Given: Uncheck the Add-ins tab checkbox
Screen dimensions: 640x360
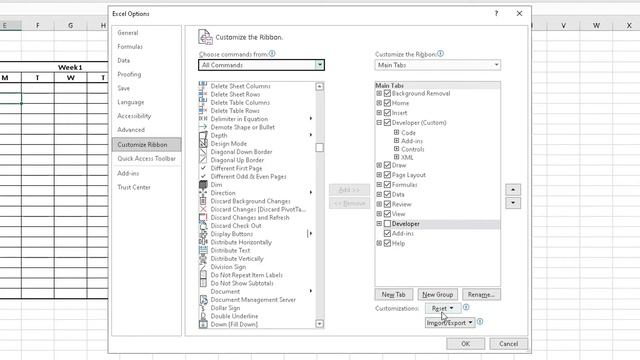Looking at the screenshot, I should click(387, 233).
